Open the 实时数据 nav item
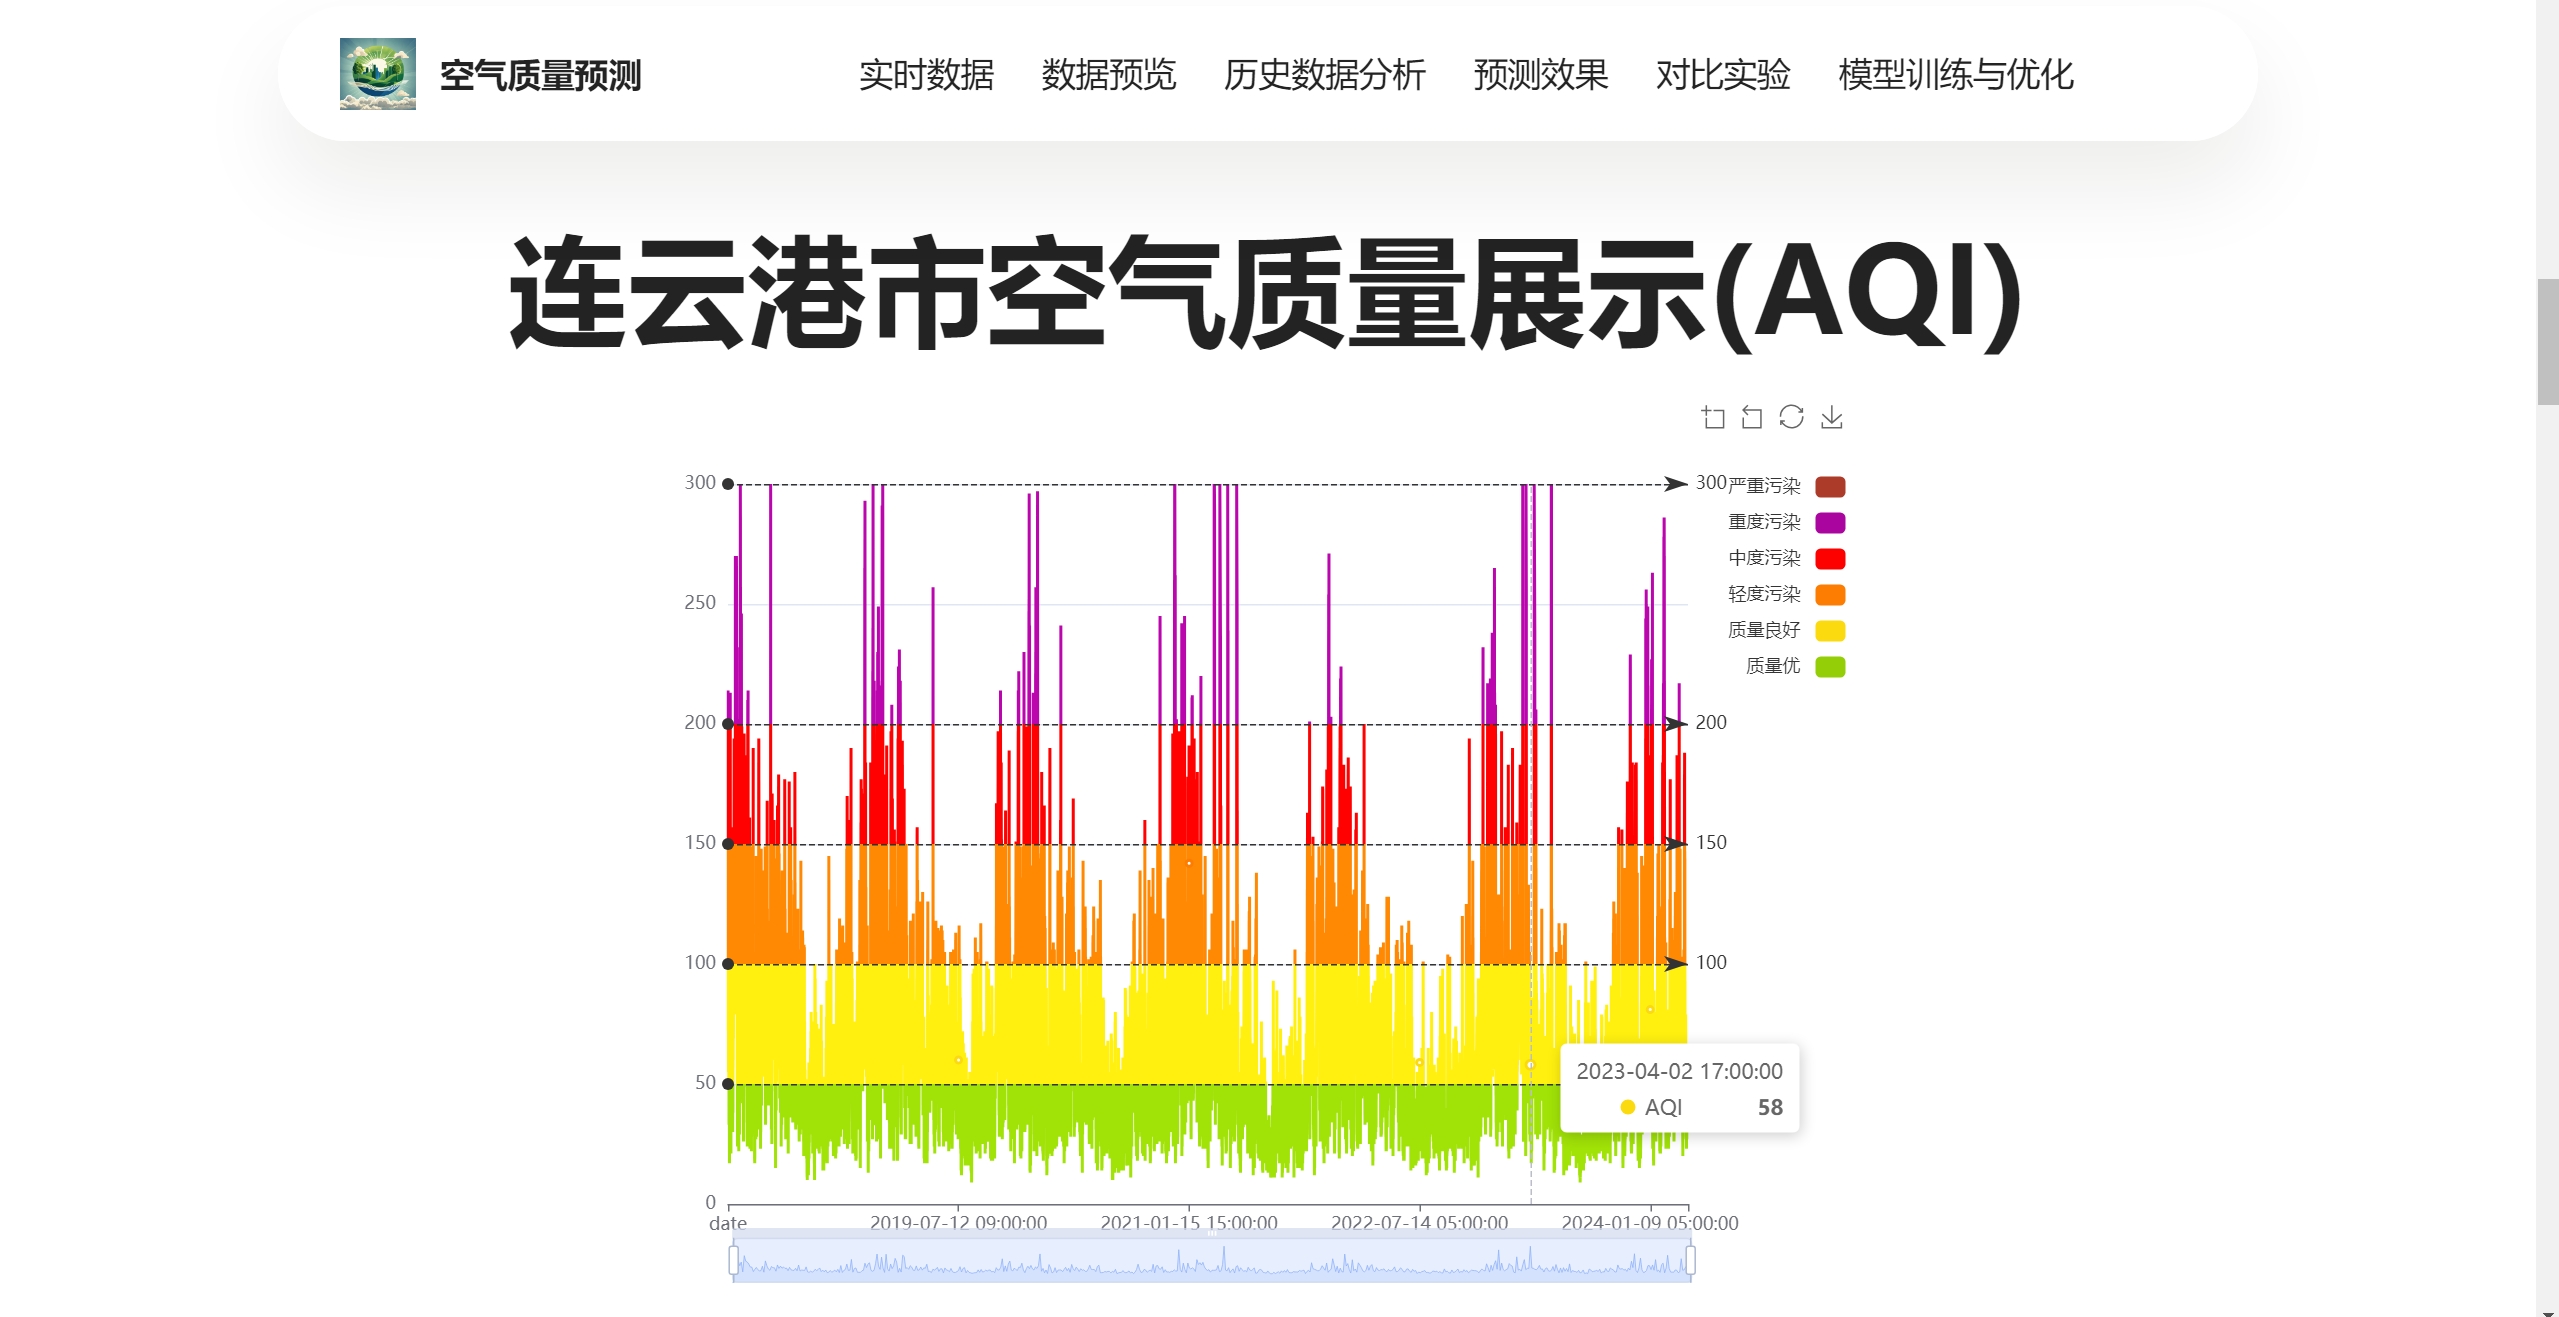Viewport: 2559px width, 1317px height. pos(926,75)
